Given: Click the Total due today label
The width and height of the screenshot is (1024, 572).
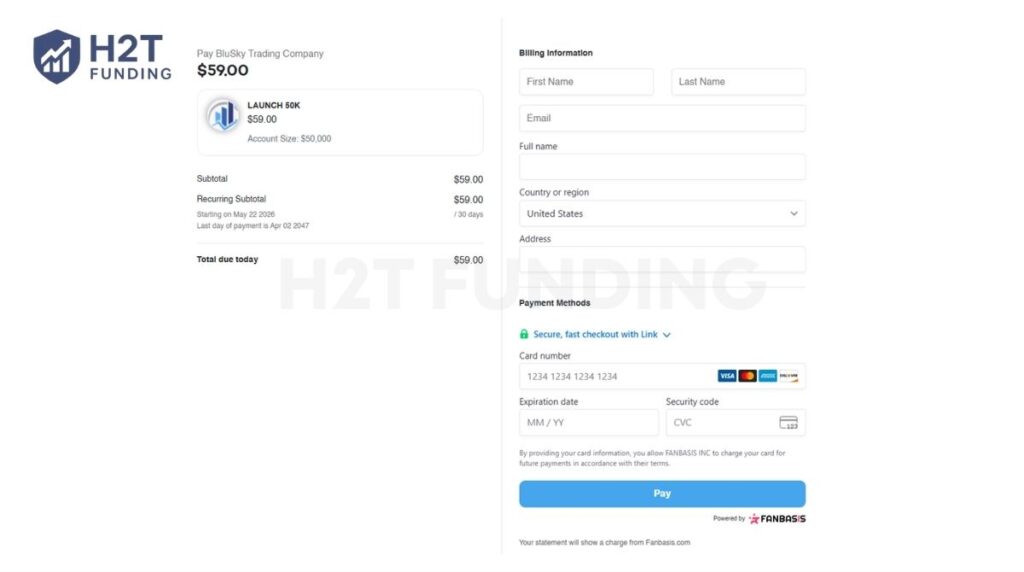Looking at the screenshot, I should tap(227, 259).
